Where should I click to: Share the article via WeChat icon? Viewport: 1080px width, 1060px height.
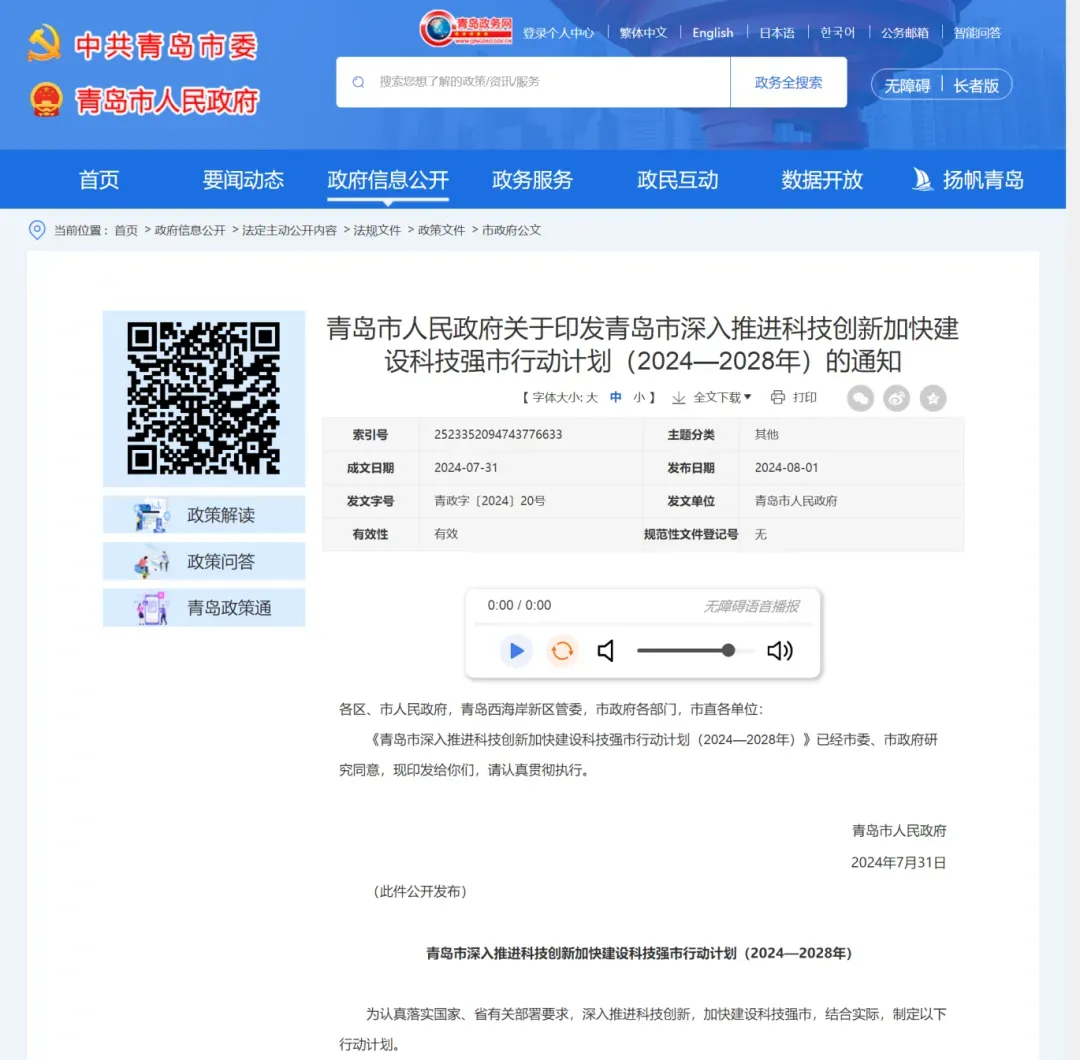pos(860,398)
